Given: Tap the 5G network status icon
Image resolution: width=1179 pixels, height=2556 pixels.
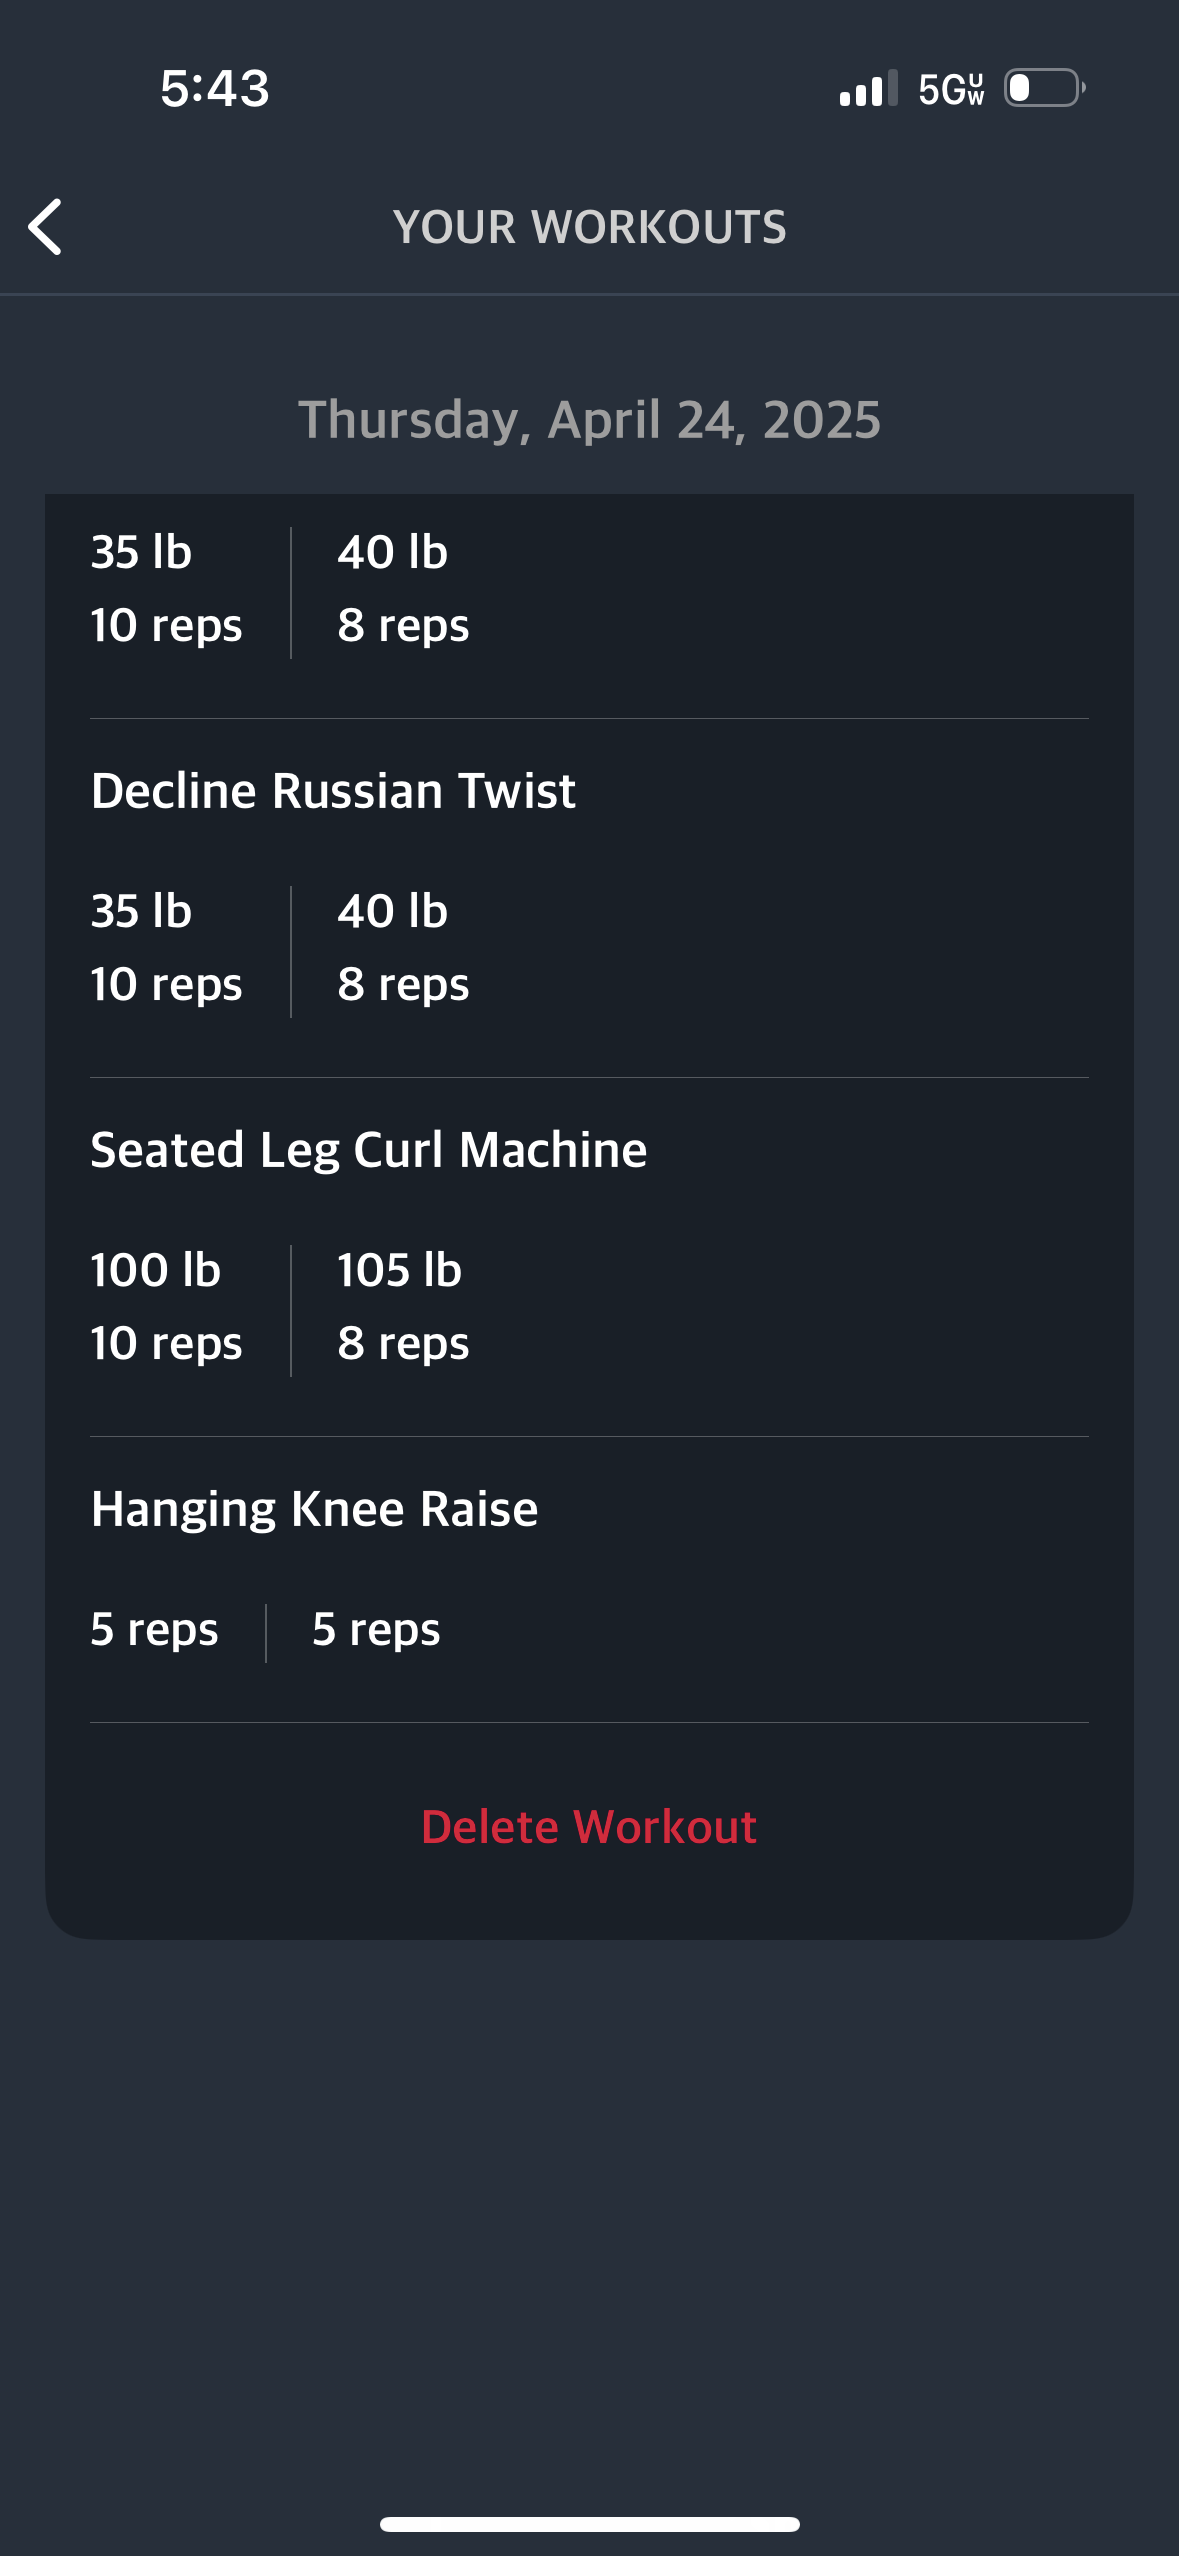Looking at the screenshot, I should (951, 89).
